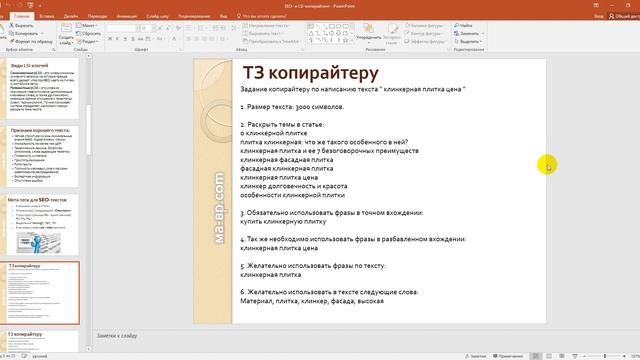
Task: Open the Paragraph dialog launcher (Абзац)
Action: (x=302, y=50)
